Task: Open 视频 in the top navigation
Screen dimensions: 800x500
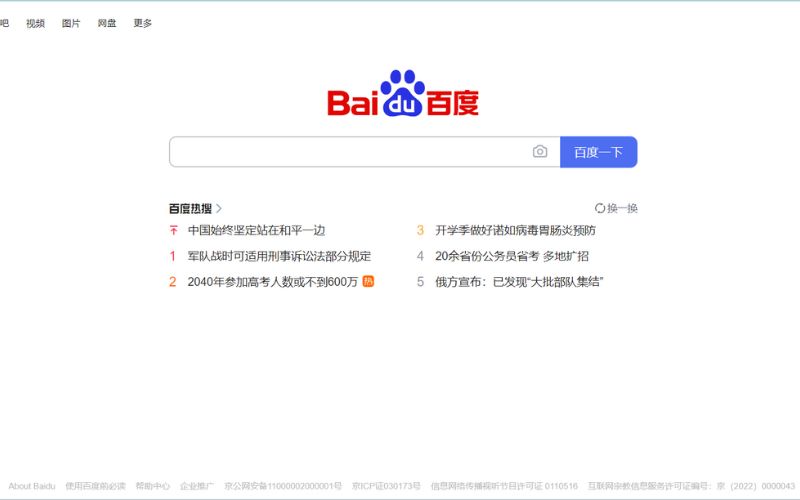Action: point(35,23)
